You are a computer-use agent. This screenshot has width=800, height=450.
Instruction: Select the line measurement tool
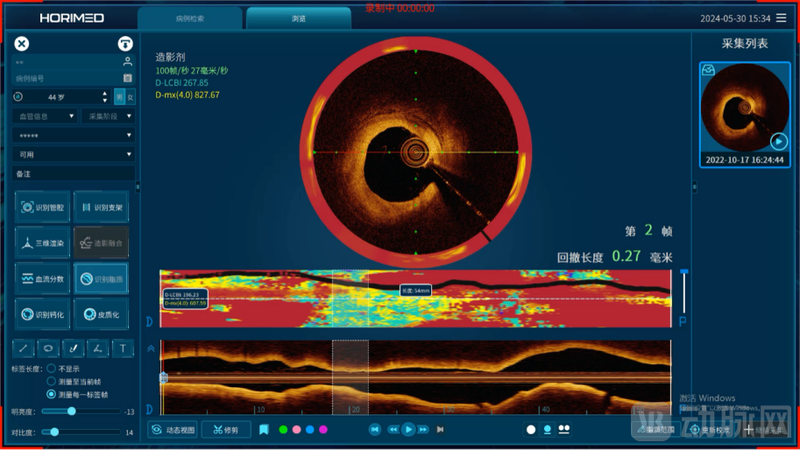(x=23, y=349)
